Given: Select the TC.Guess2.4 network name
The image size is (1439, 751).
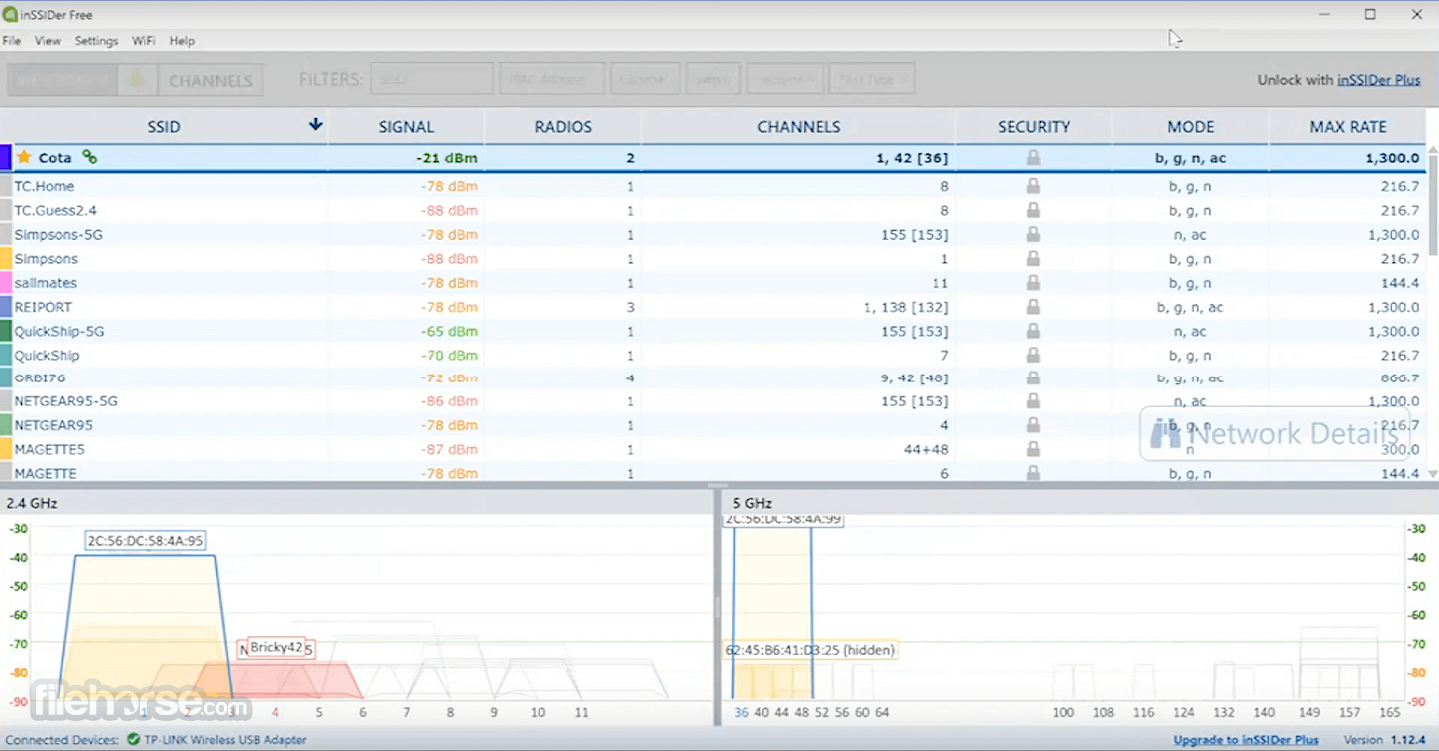Looking at the screenshot, I should click(x=55, y=210).
